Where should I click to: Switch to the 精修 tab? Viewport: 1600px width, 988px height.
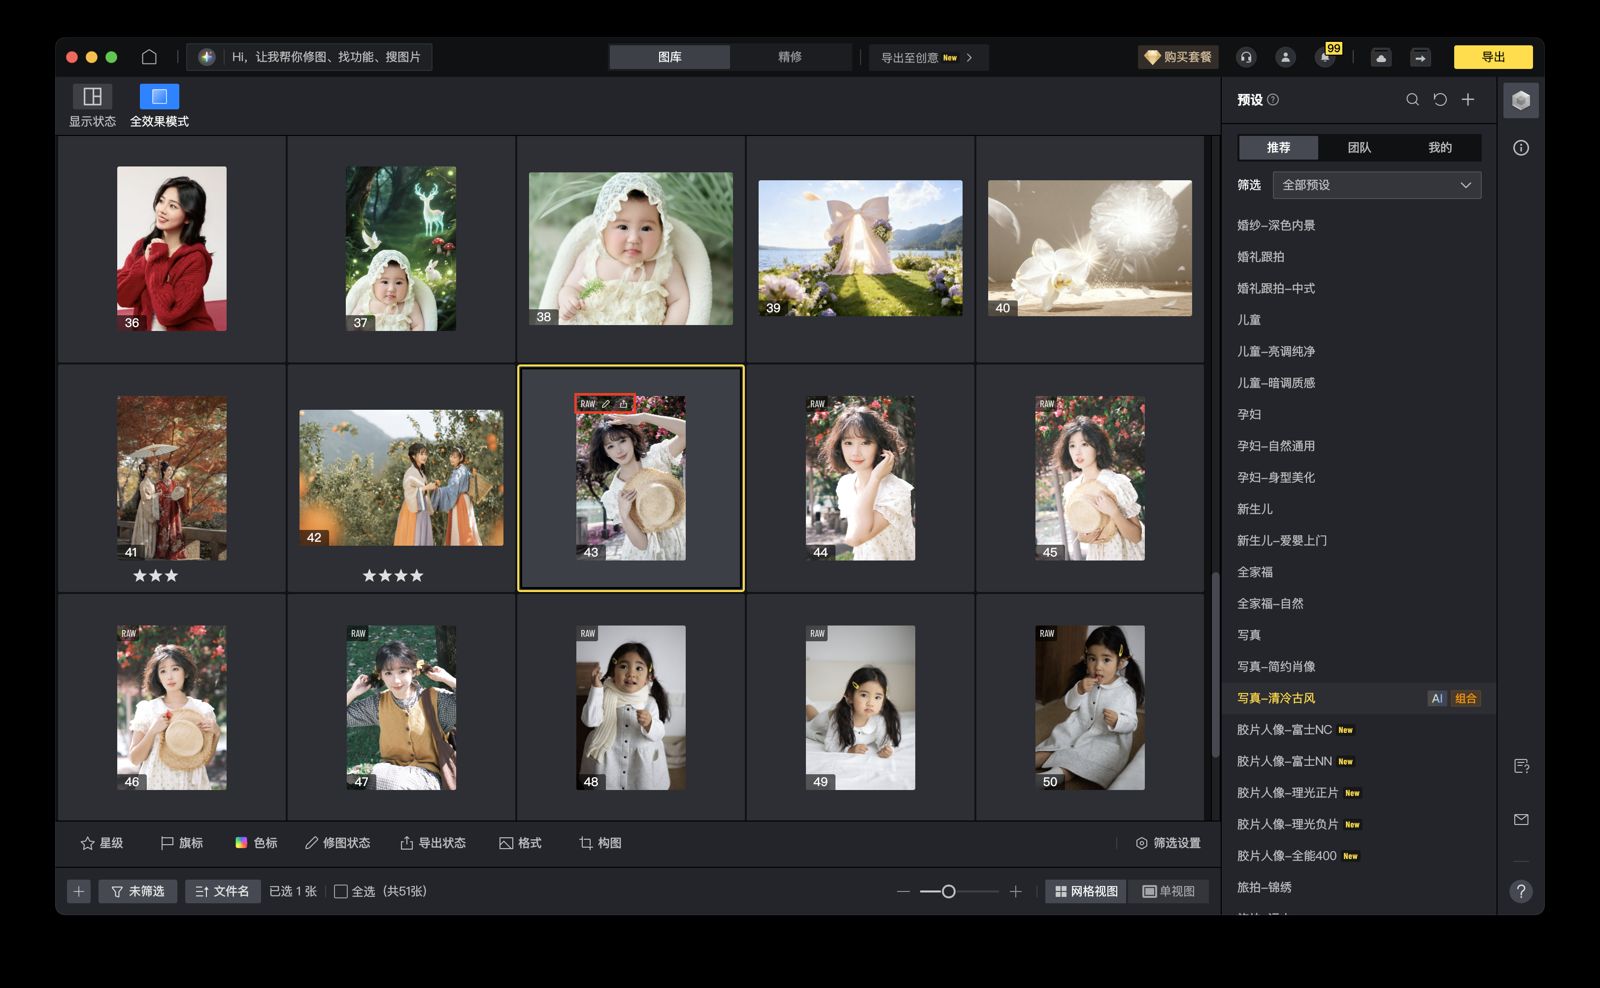(790, 57)
